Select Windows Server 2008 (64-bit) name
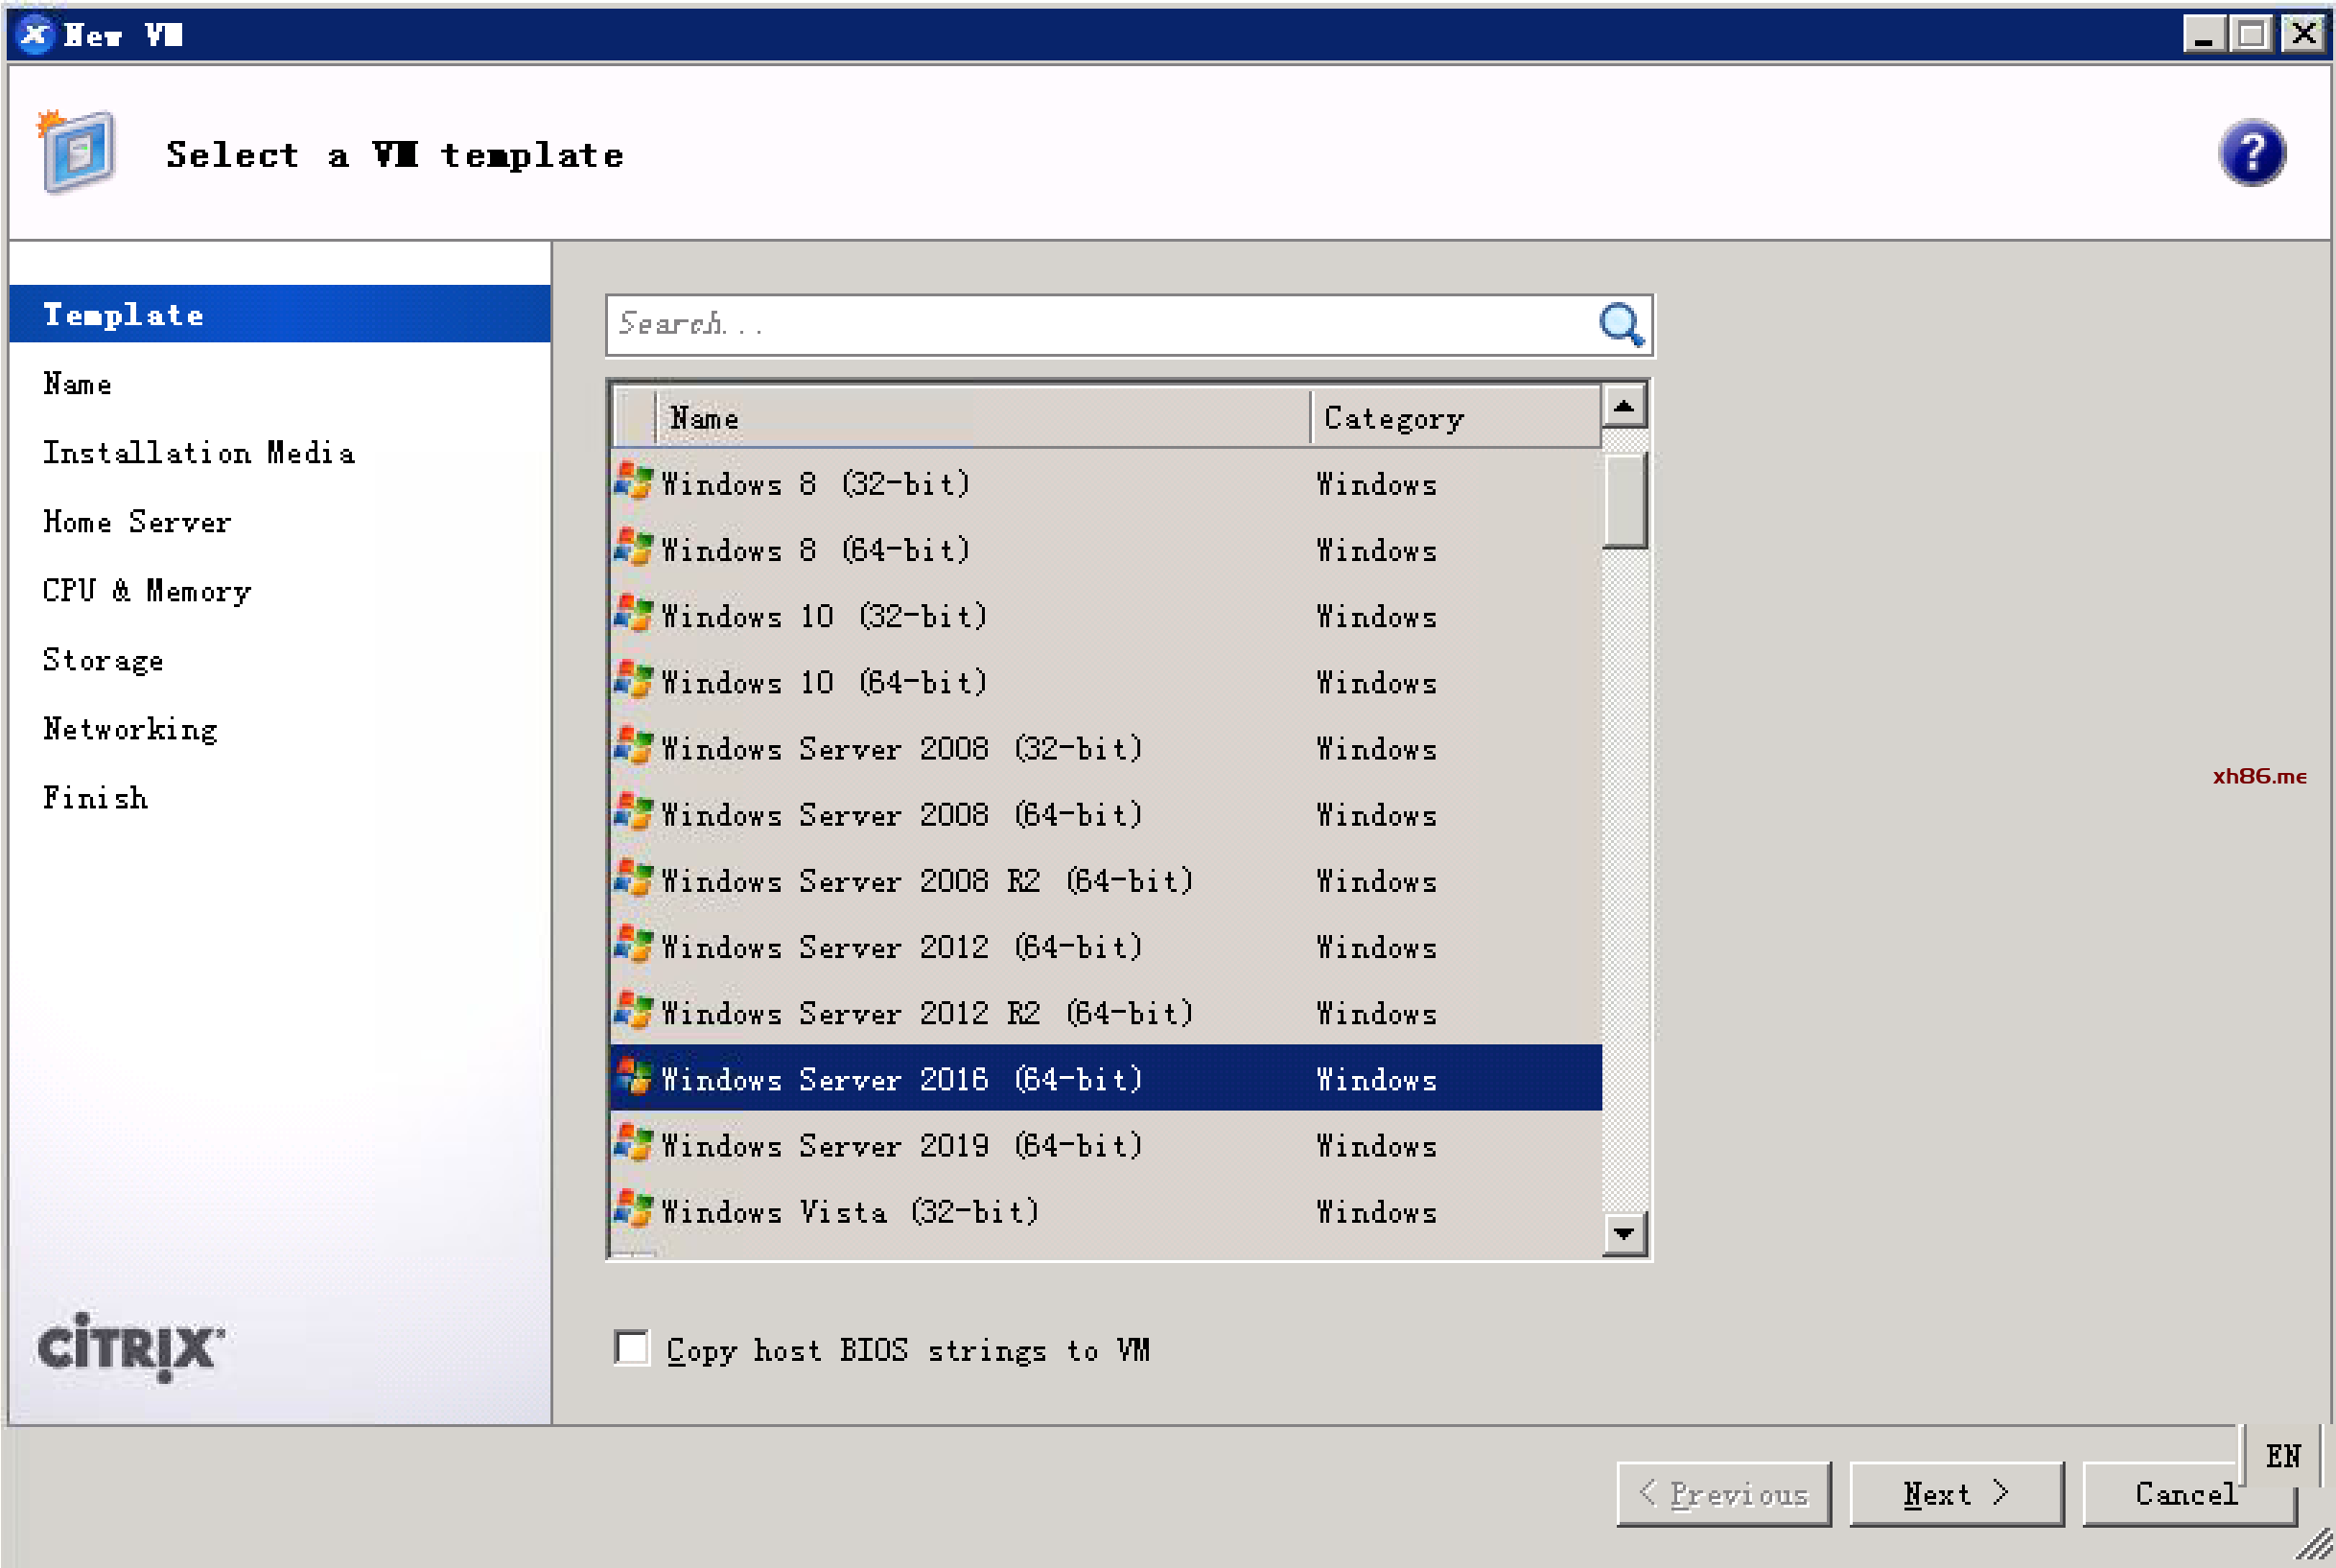2336x1568 pixels. coord(901,814)
